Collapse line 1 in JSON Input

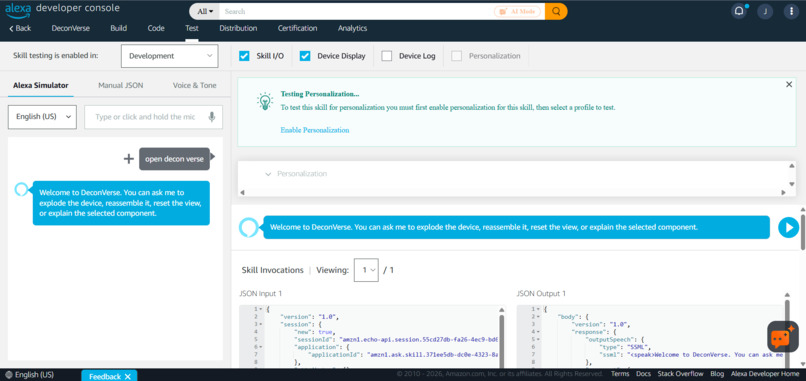261,310
